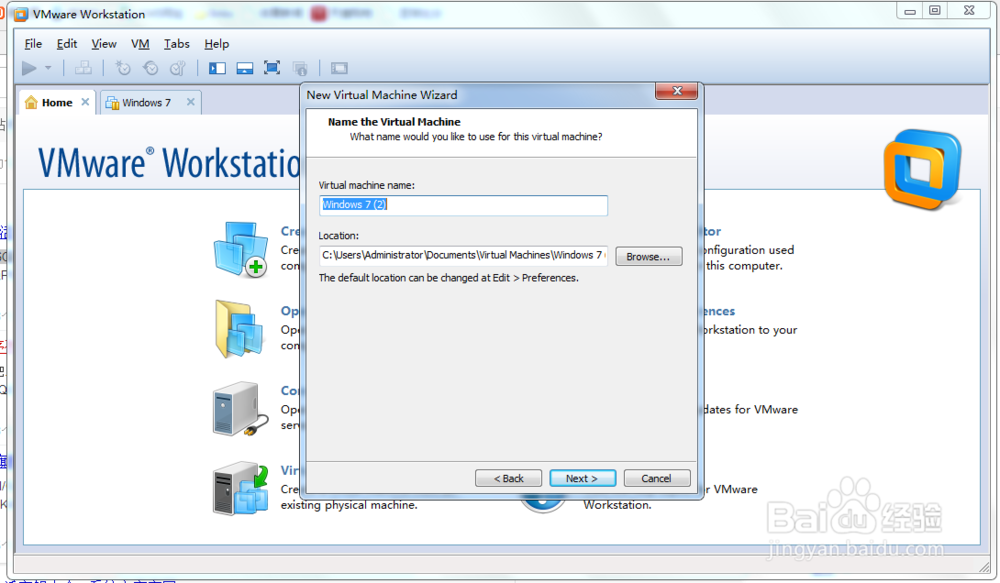Image resolution: width=1000 pixels, height=583 pixels.
Task: Take a snapshot of the virtual machine
Action: 122,68
